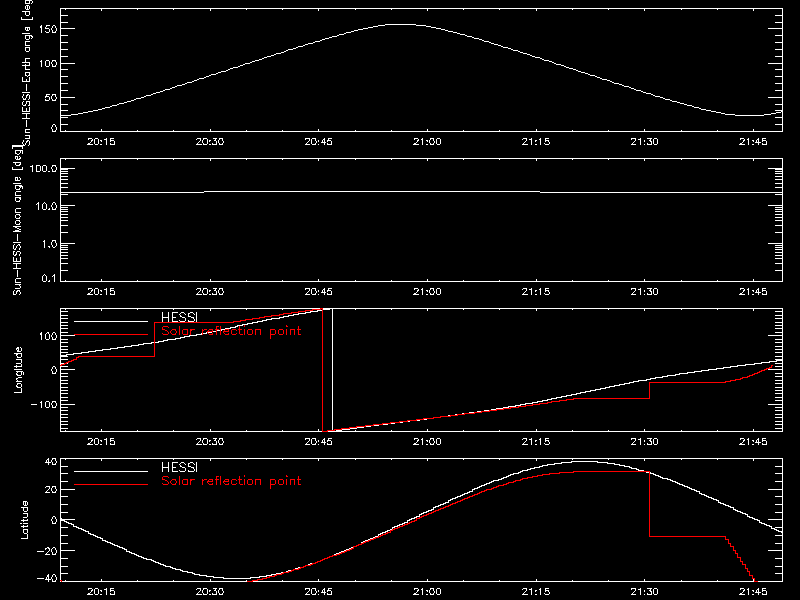This screenshot has height=600, width=800.
Task: Click the 1.0 tick label in Moon angle plot
Action: tap(49, 244)
